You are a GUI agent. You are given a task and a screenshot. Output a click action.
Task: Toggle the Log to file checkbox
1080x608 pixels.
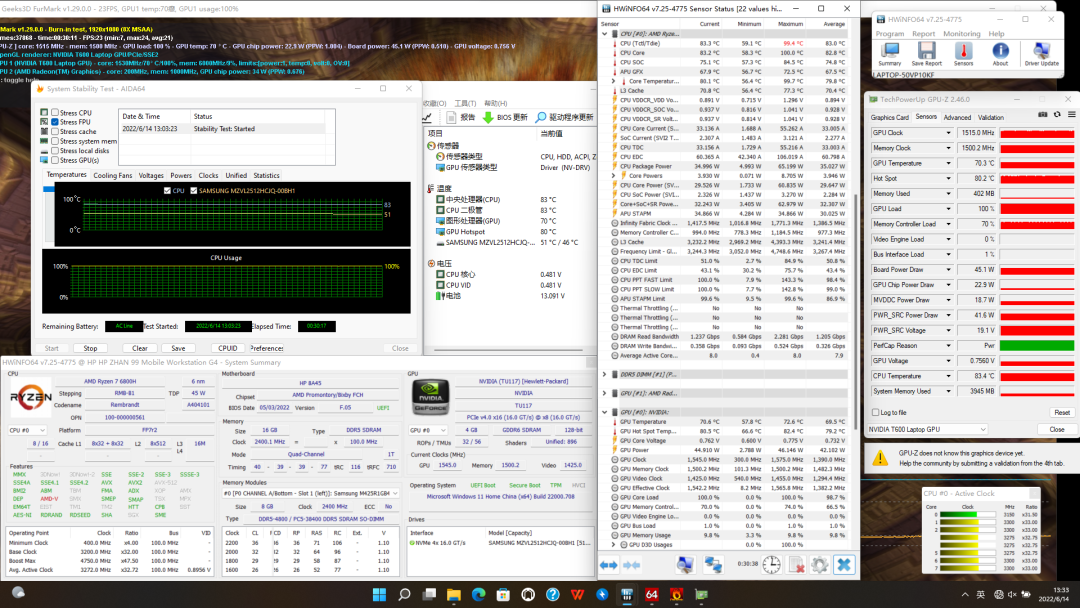point(876,412)
